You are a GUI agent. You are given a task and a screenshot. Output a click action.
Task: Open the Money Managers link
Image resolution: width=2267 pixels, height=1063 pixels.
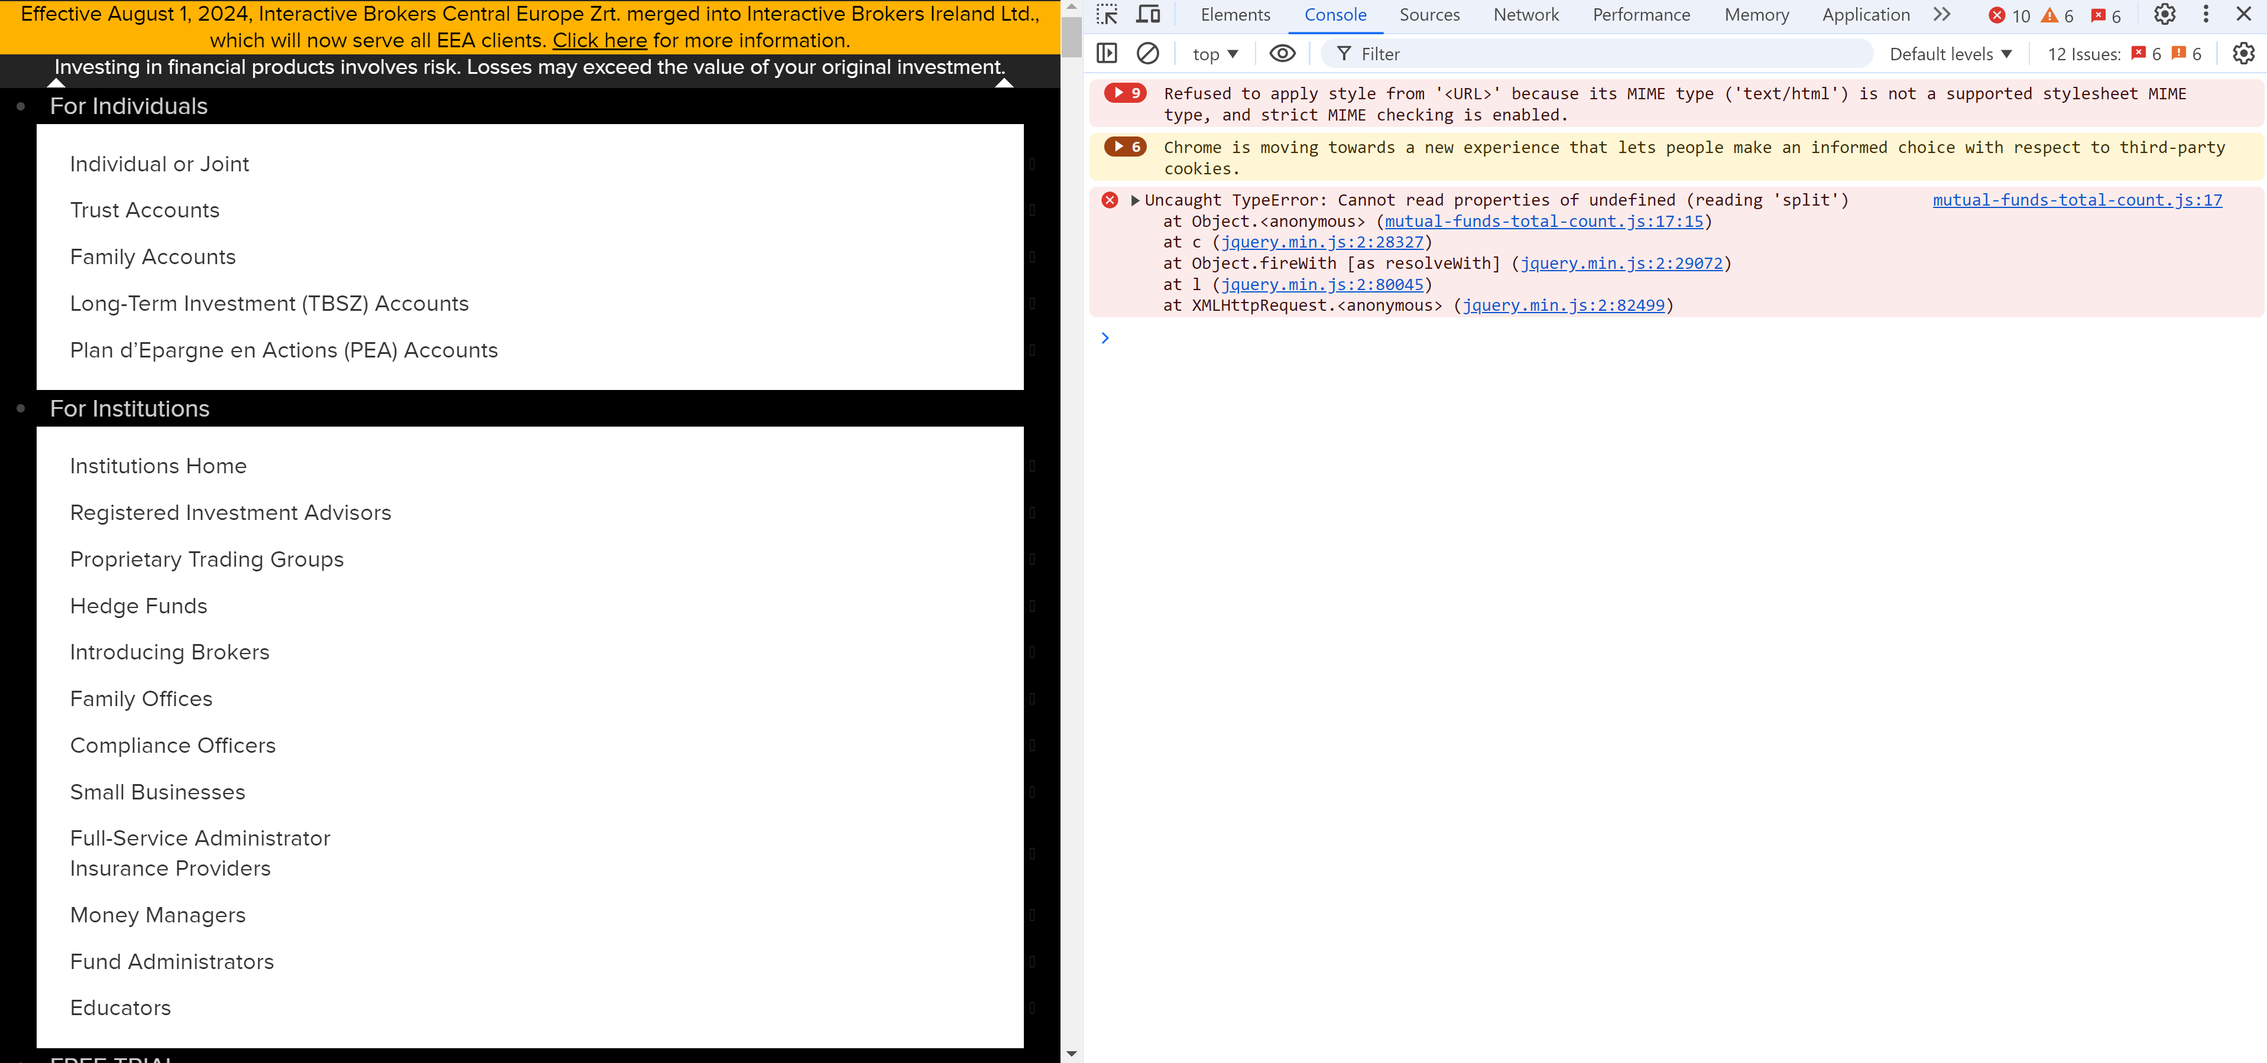157,915
